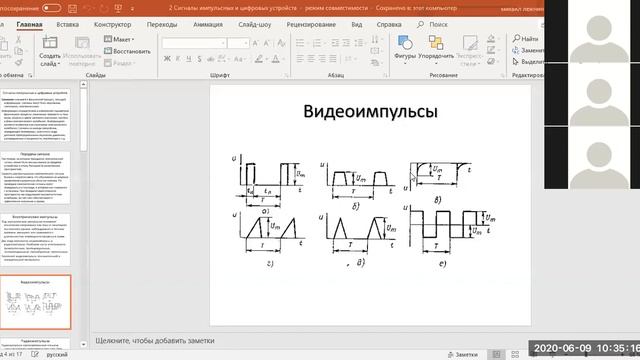Open the change case Aa dropdown
The width and height of the screenshot is (640, 360).
(240, 59)
